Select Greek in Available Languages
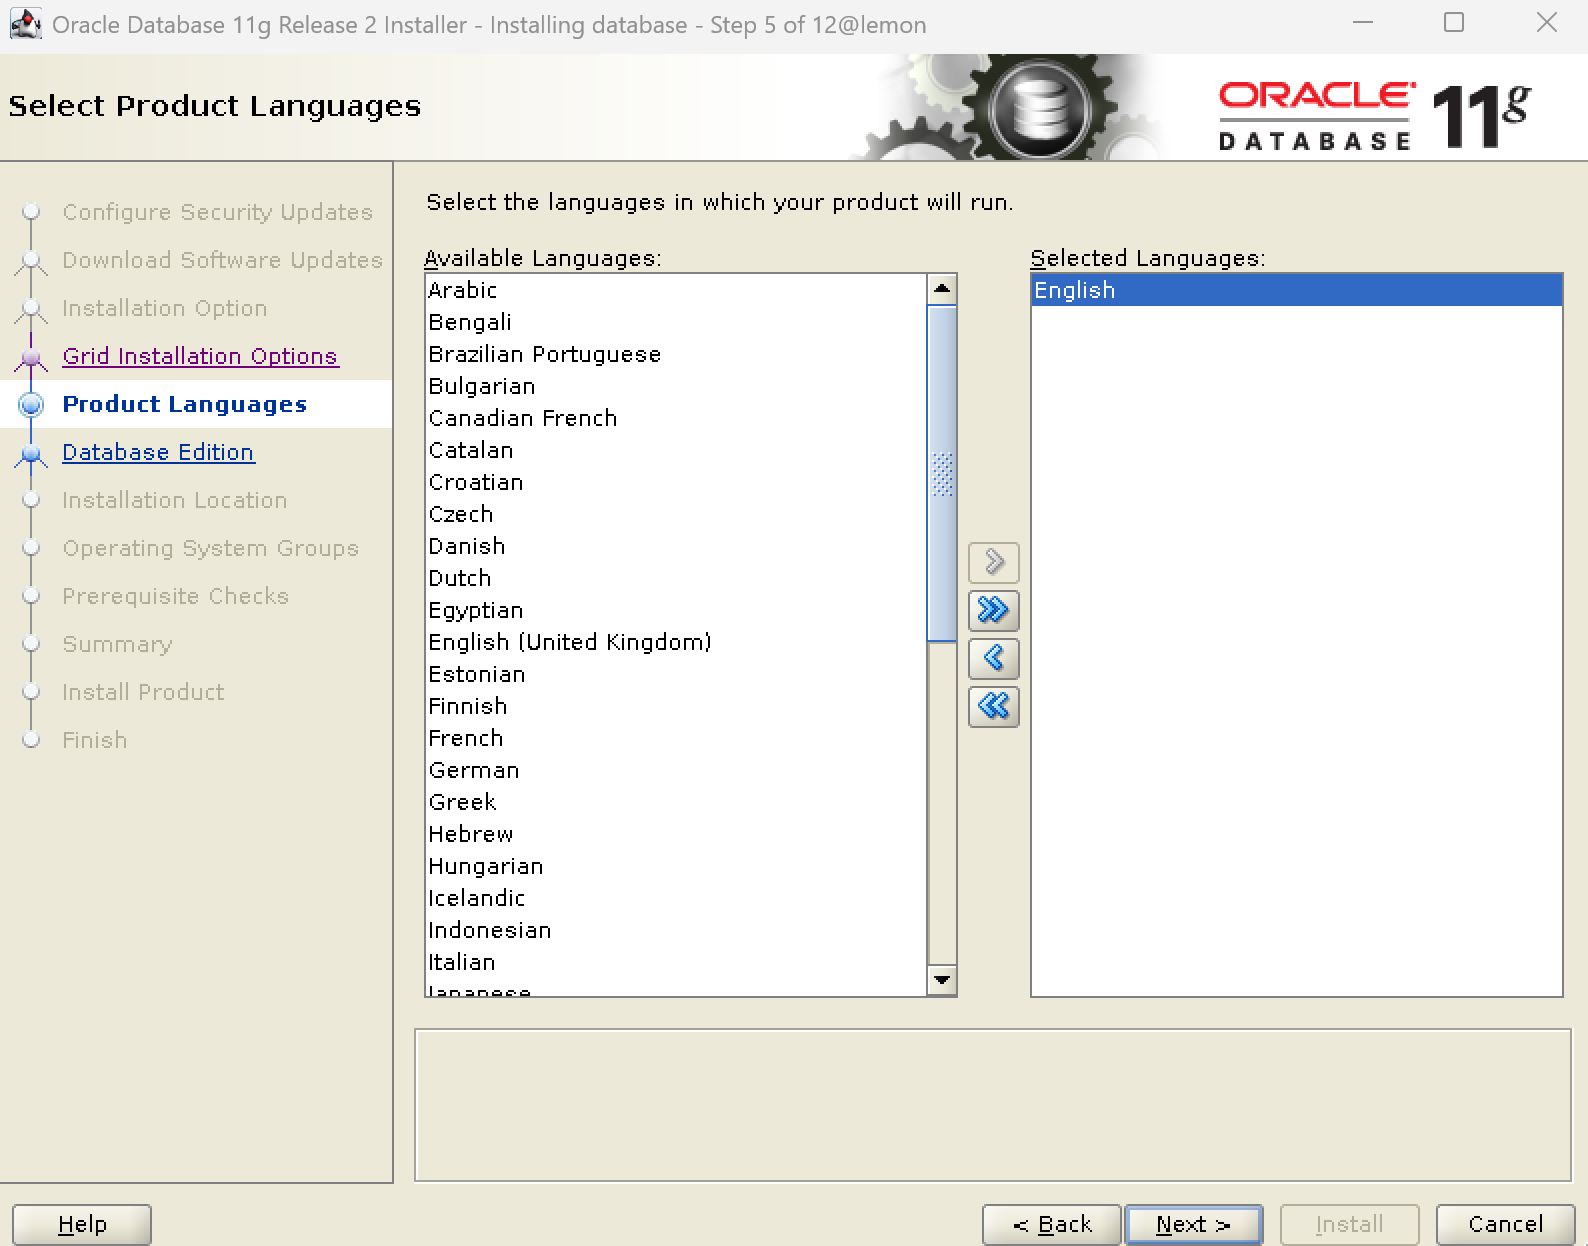Viewport: 1588px width, 1246px height. pos(676,802)
